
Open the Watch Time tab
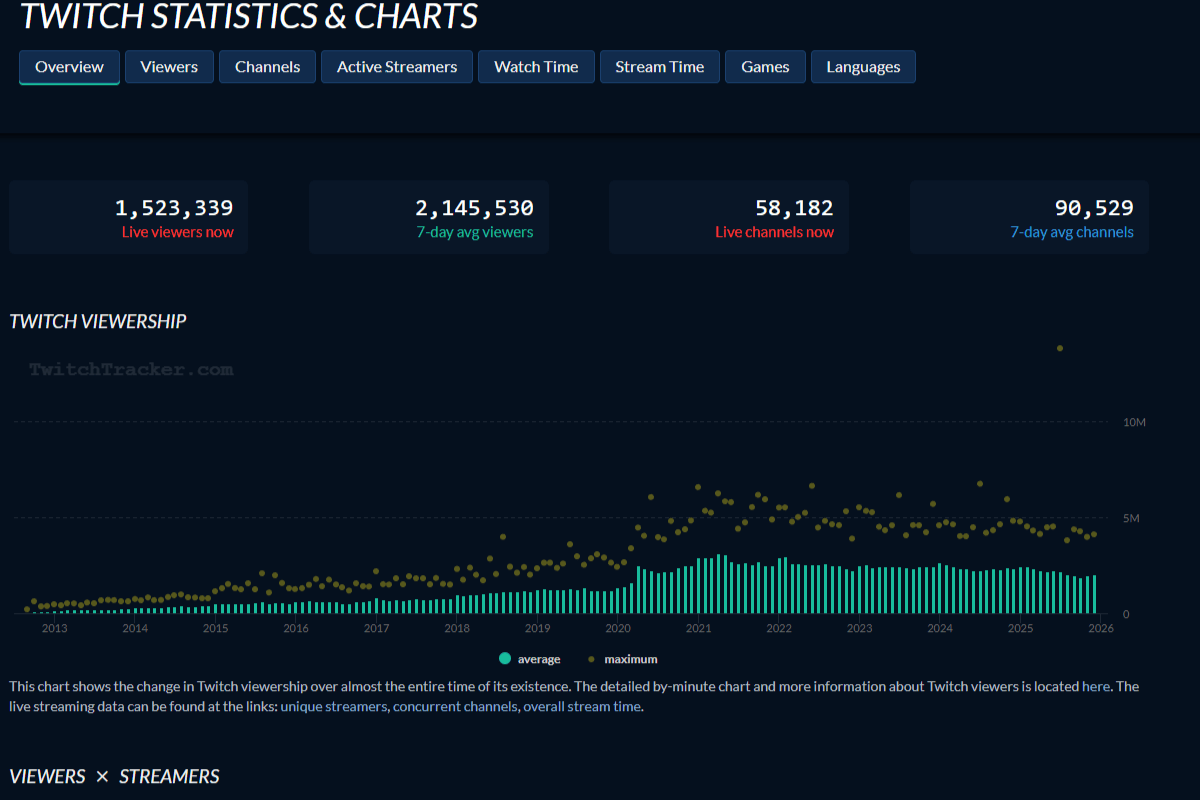tap(536, 67)
